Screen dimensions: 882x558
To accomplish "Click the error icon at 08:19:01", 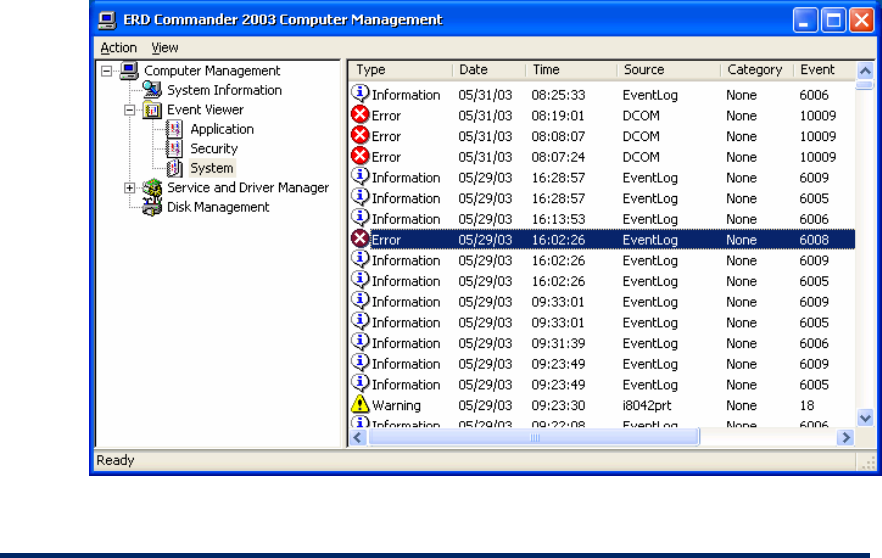I will click(x=360, y=115).
